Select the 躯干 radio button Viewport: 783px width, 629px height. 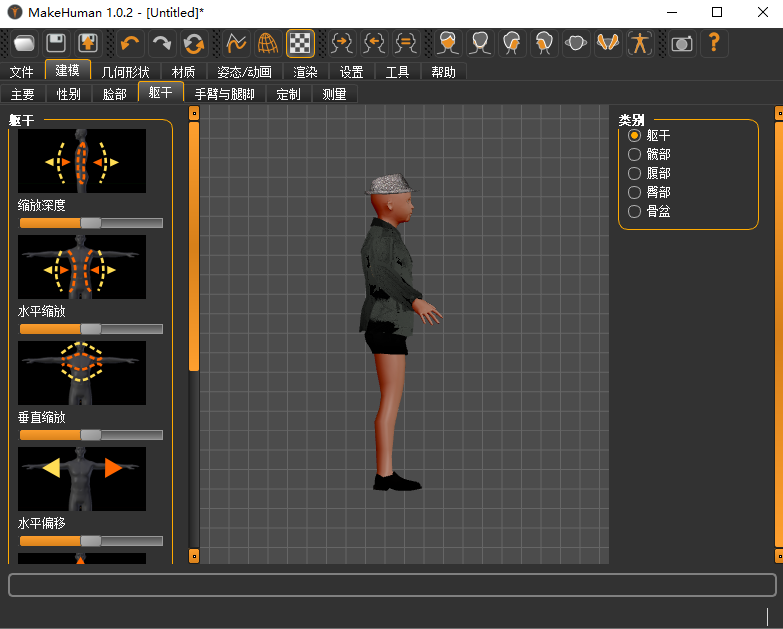634,135
